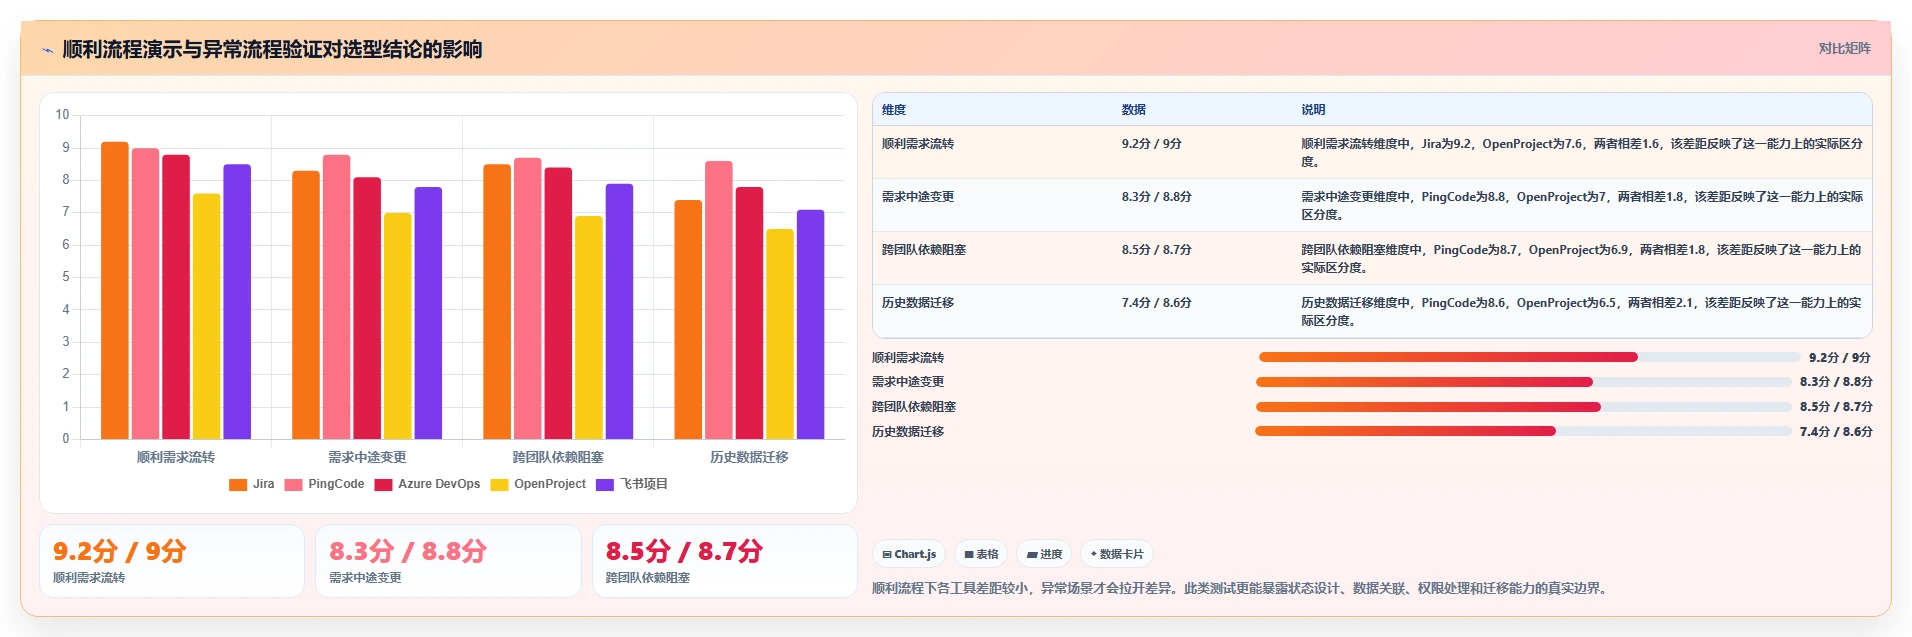
Task: Click the y-axis value 10
Action: [62, 115]
